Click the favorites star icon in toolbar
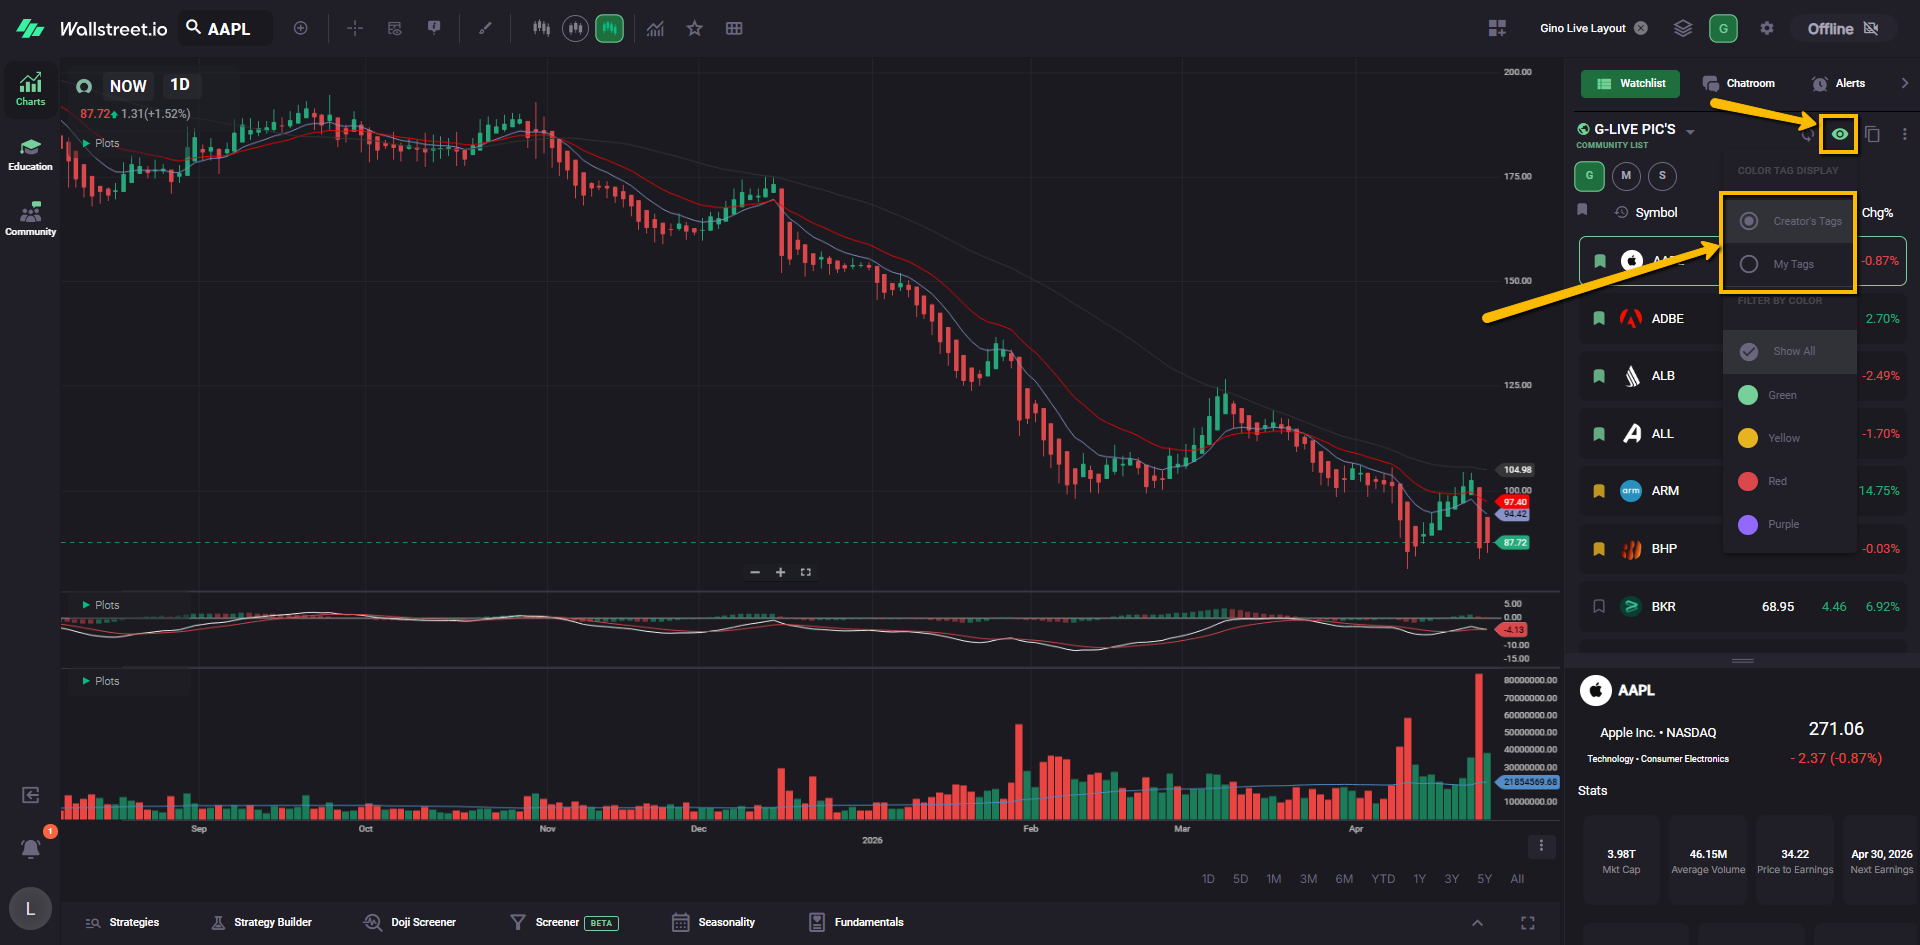 (694, 29)
